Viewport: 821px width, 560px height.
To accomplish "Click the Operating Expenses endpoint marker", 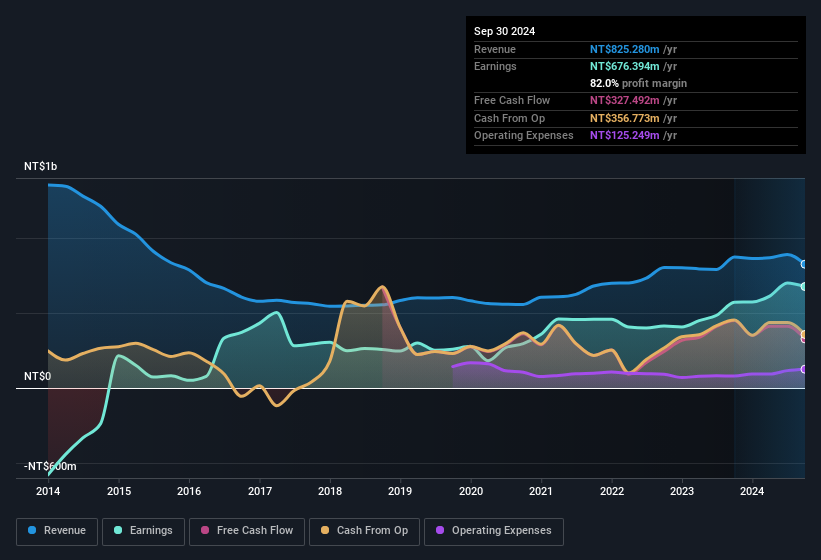I will point(804,369).
